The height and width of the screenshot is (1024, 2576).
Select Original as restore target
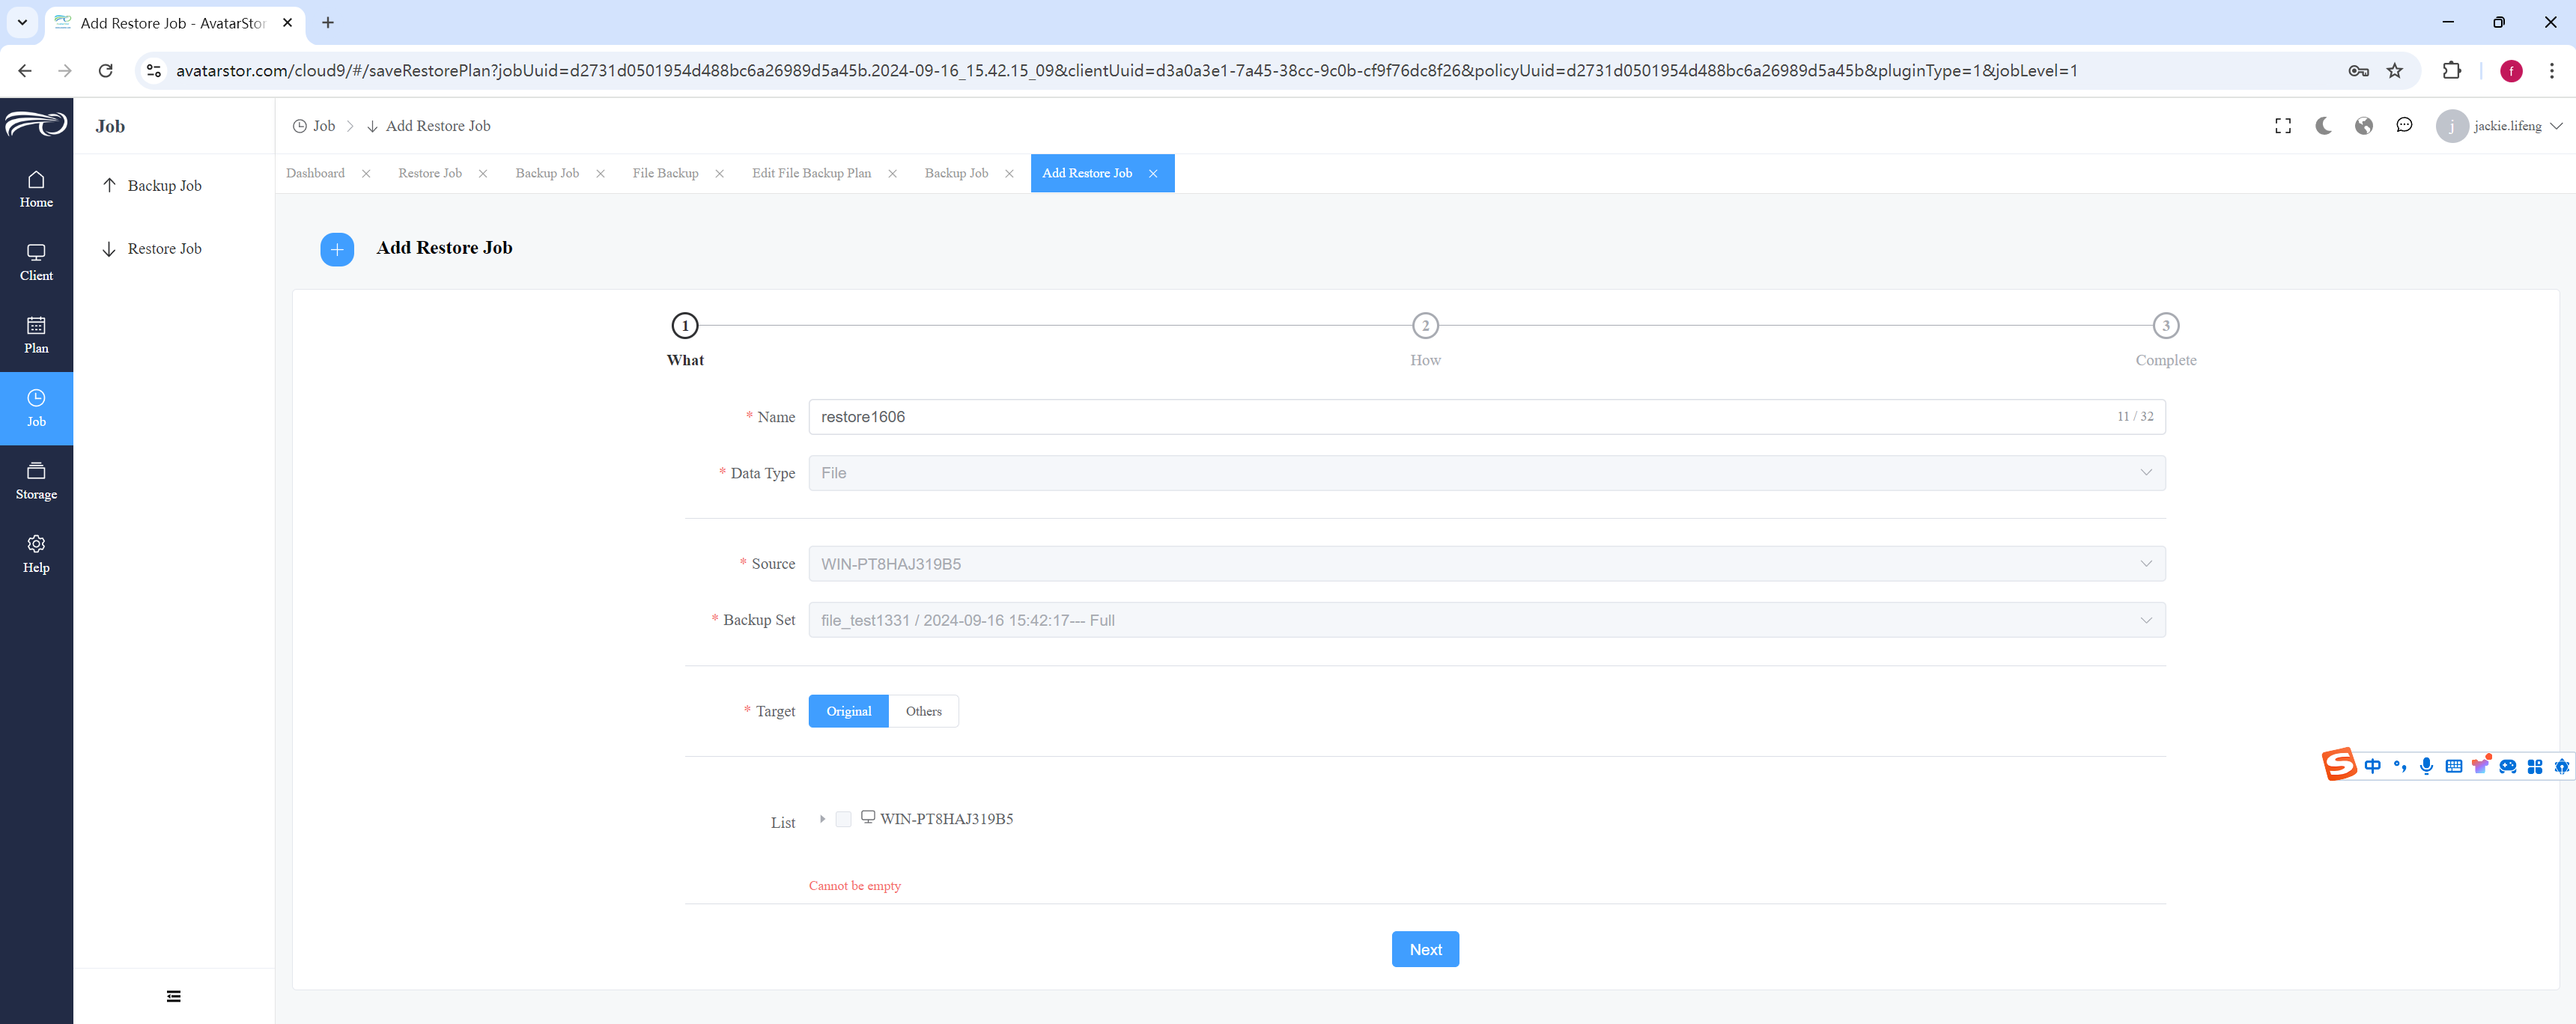point(848,711)
